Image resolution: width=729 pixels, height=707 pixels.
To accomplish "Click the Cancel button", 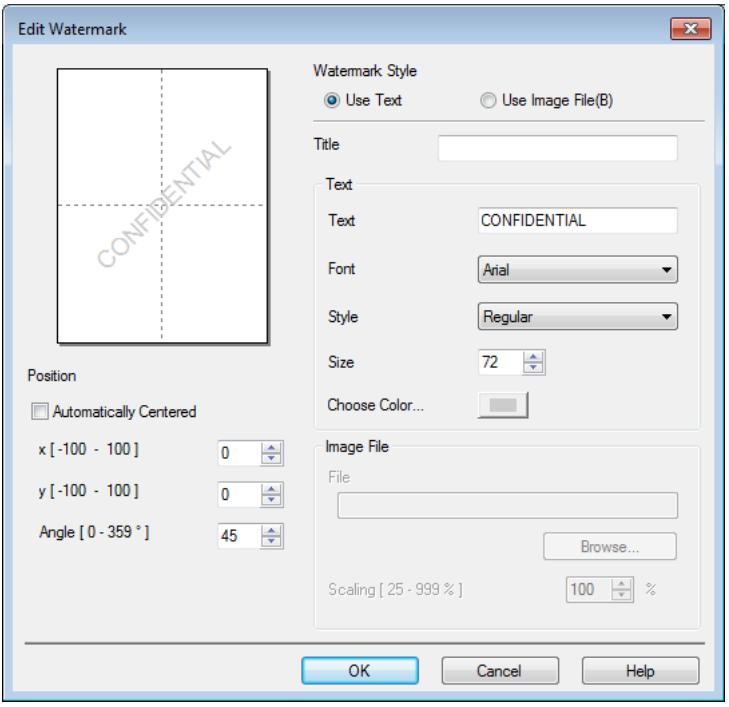I will pyautogui.click(x=500, y=670).
